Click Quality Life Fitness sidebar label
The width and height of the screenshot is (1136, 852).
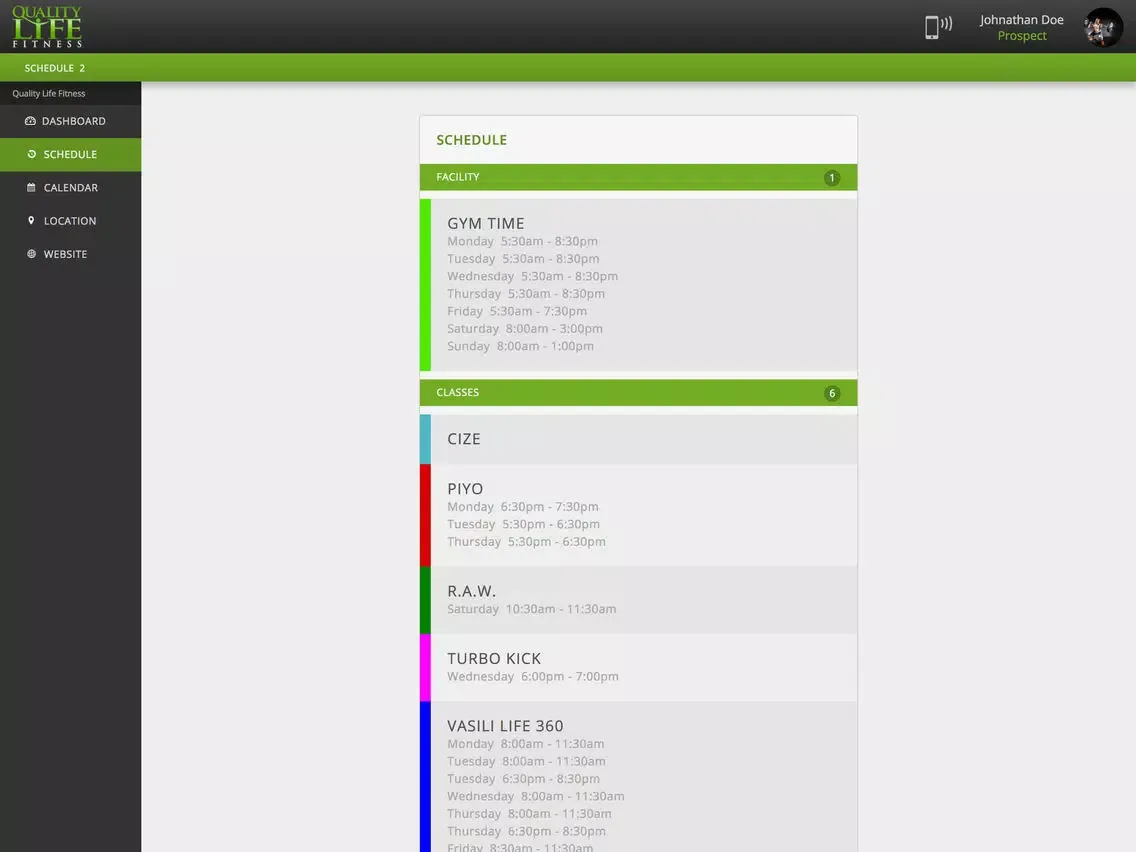tap(49, 93)
